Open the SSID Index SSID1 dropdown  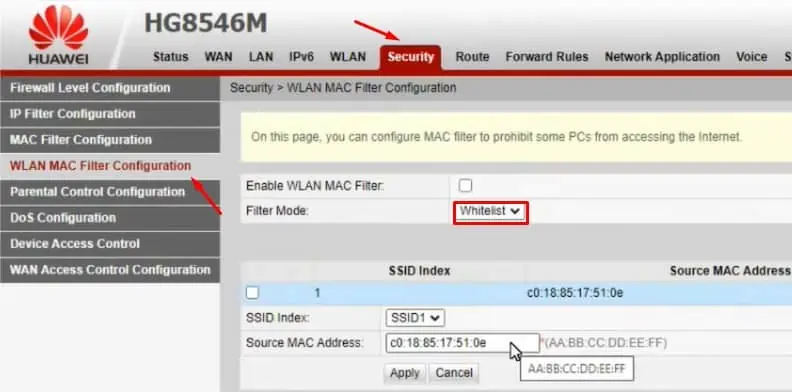pyautogui.click(x=415, y=318)
